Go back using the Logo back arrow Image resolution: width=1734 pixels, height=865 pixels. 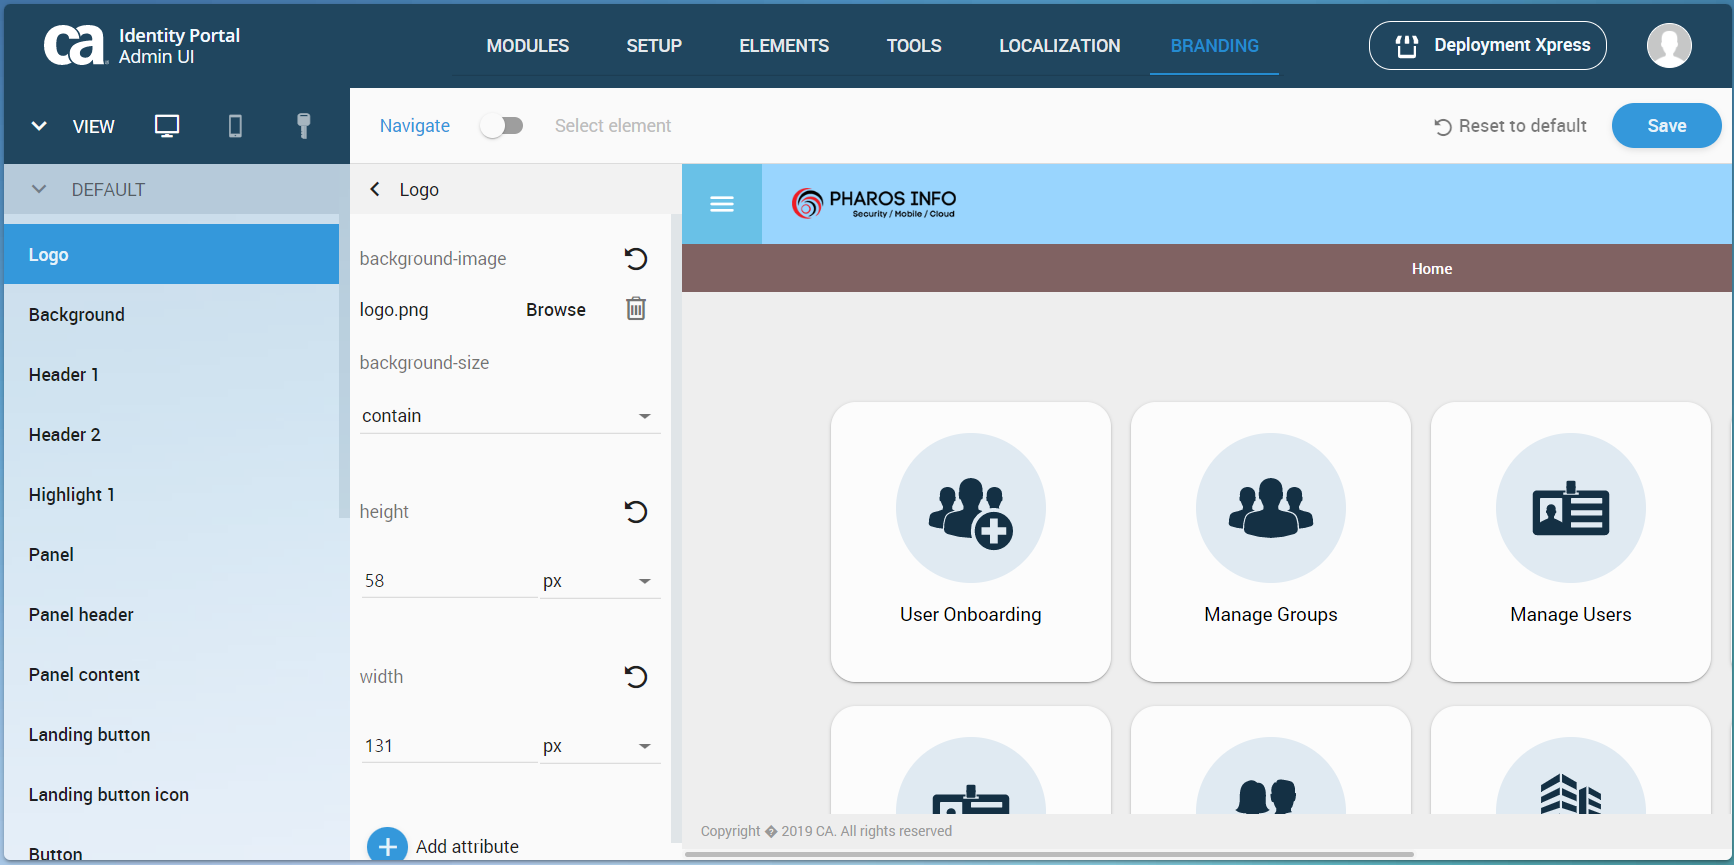click(x=375, y=189)
